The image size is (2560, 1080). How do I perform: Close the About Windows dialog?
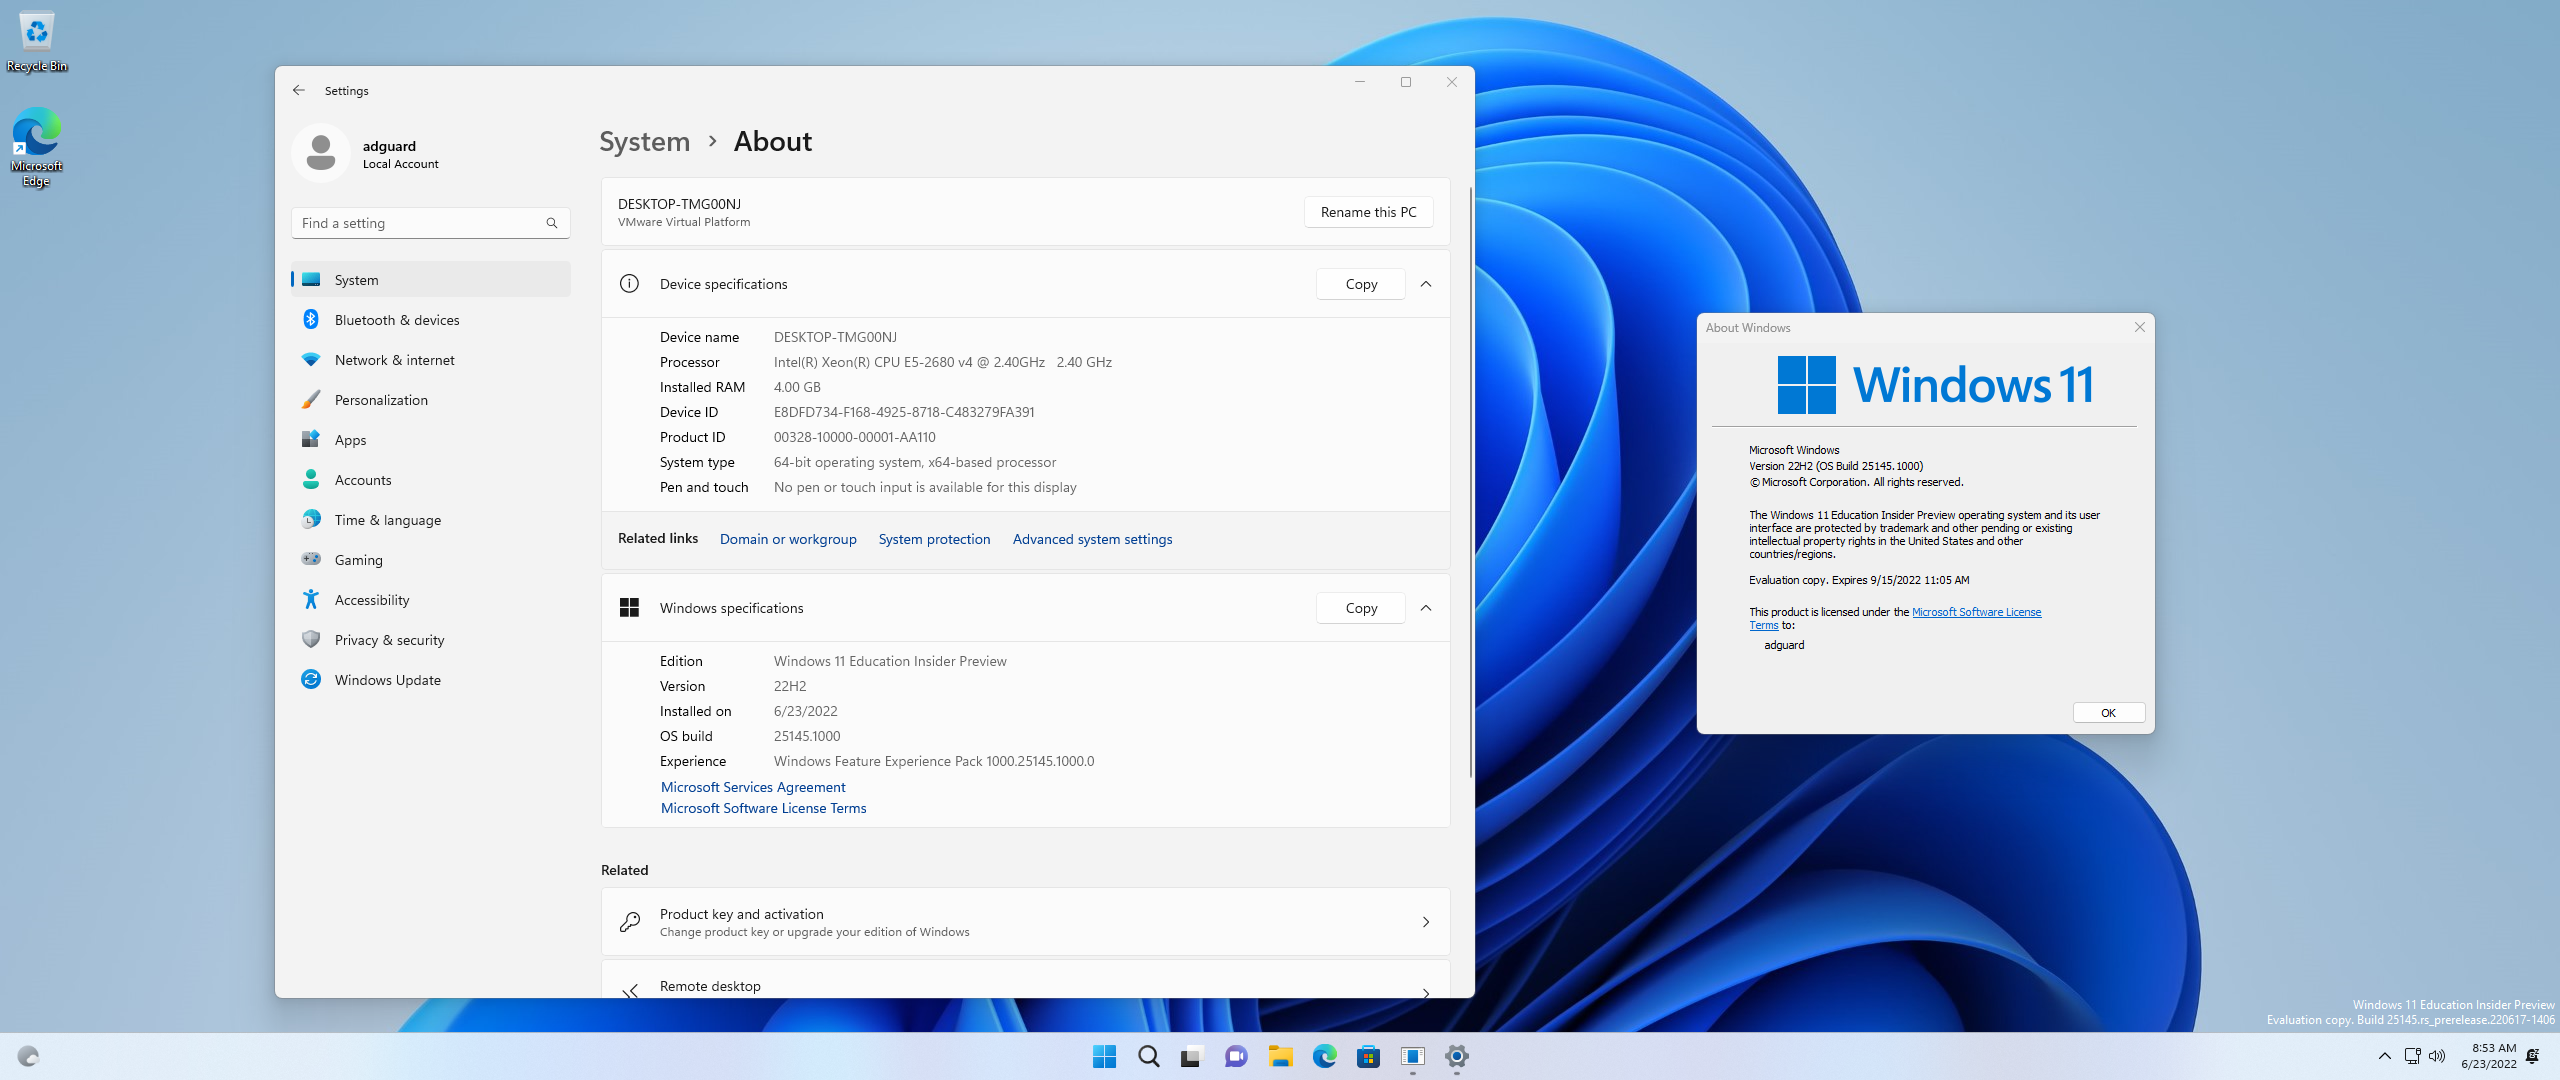tap(2140, 327)
